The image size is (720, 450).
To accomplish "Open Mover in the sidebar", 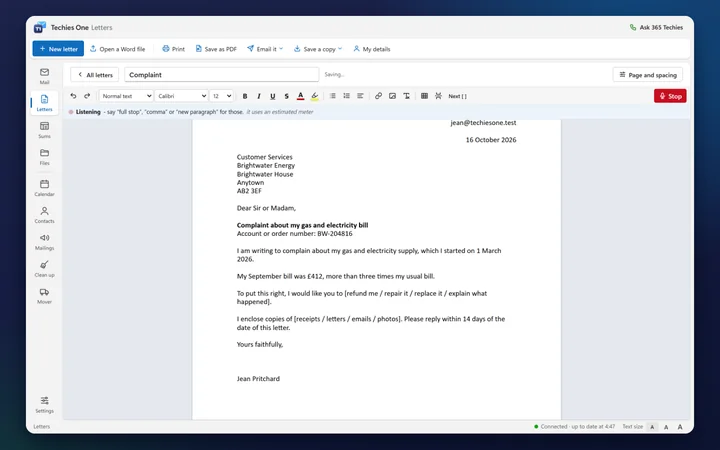I will (x=45, y=296).
